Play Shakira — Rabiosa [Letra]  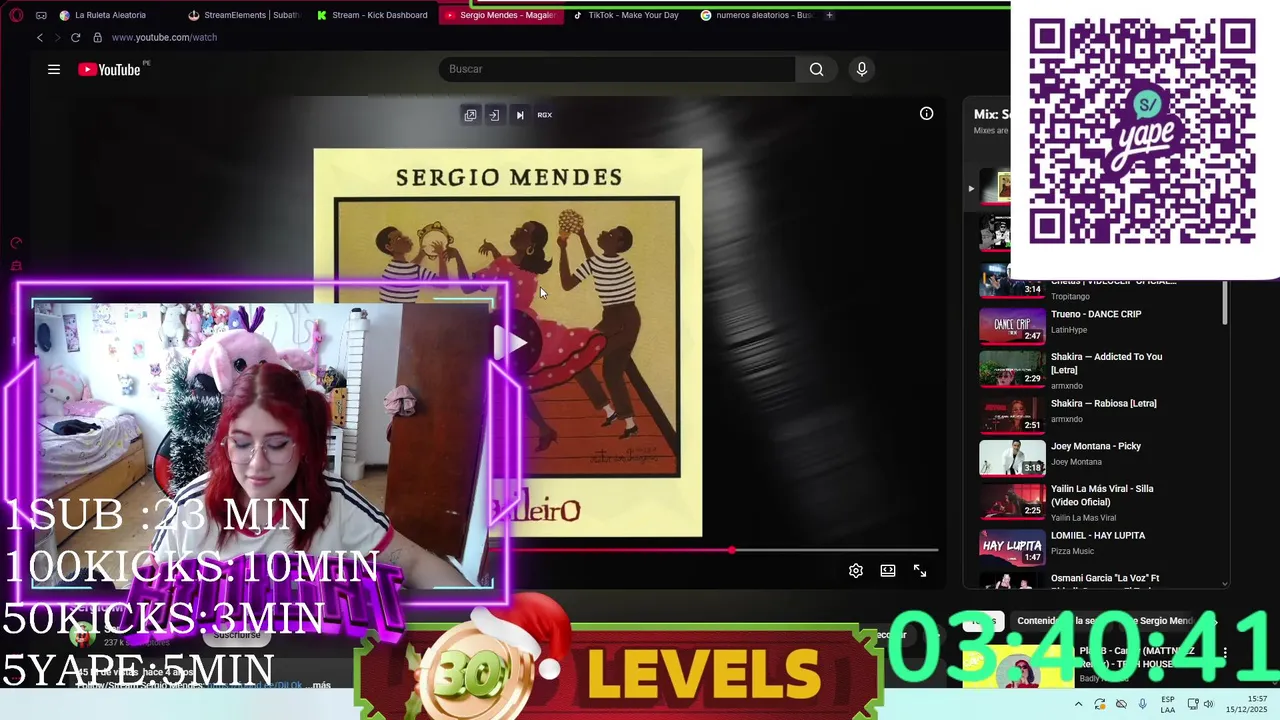click(x=1103, y=403)
